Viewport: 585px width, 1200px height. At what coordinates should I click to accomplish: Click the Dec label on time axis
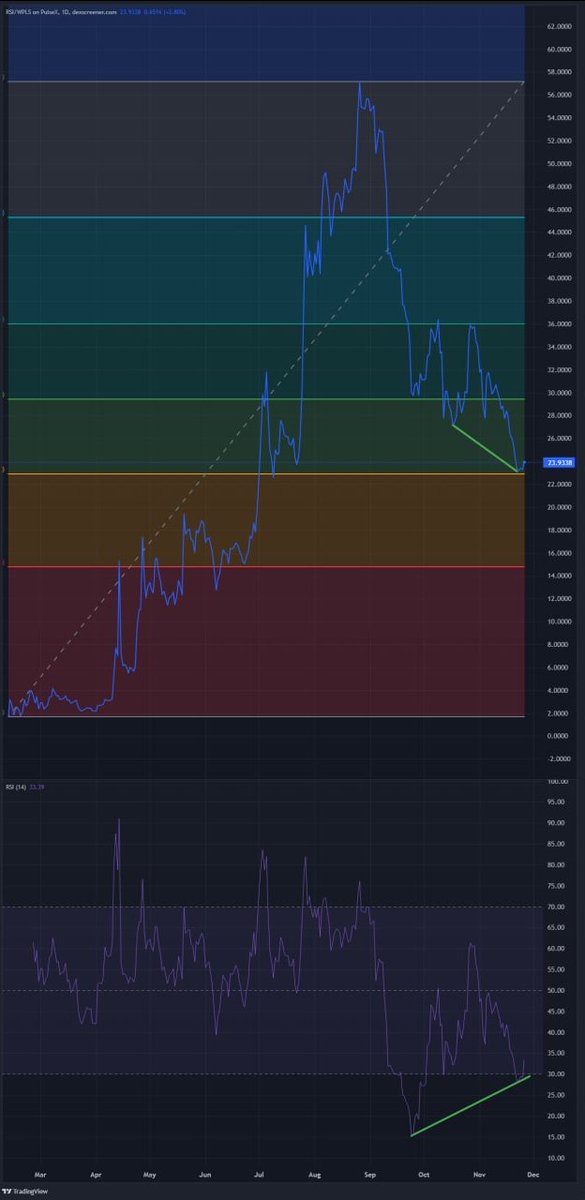tap(533, 1174)
